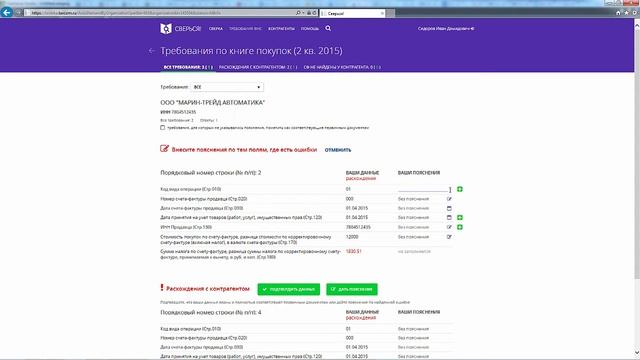Image resolution: width=640 pixels, height=360 pixels.
Task: Edit explanation for Номер счета-фактуры продавца row
Action: point(449,199)
